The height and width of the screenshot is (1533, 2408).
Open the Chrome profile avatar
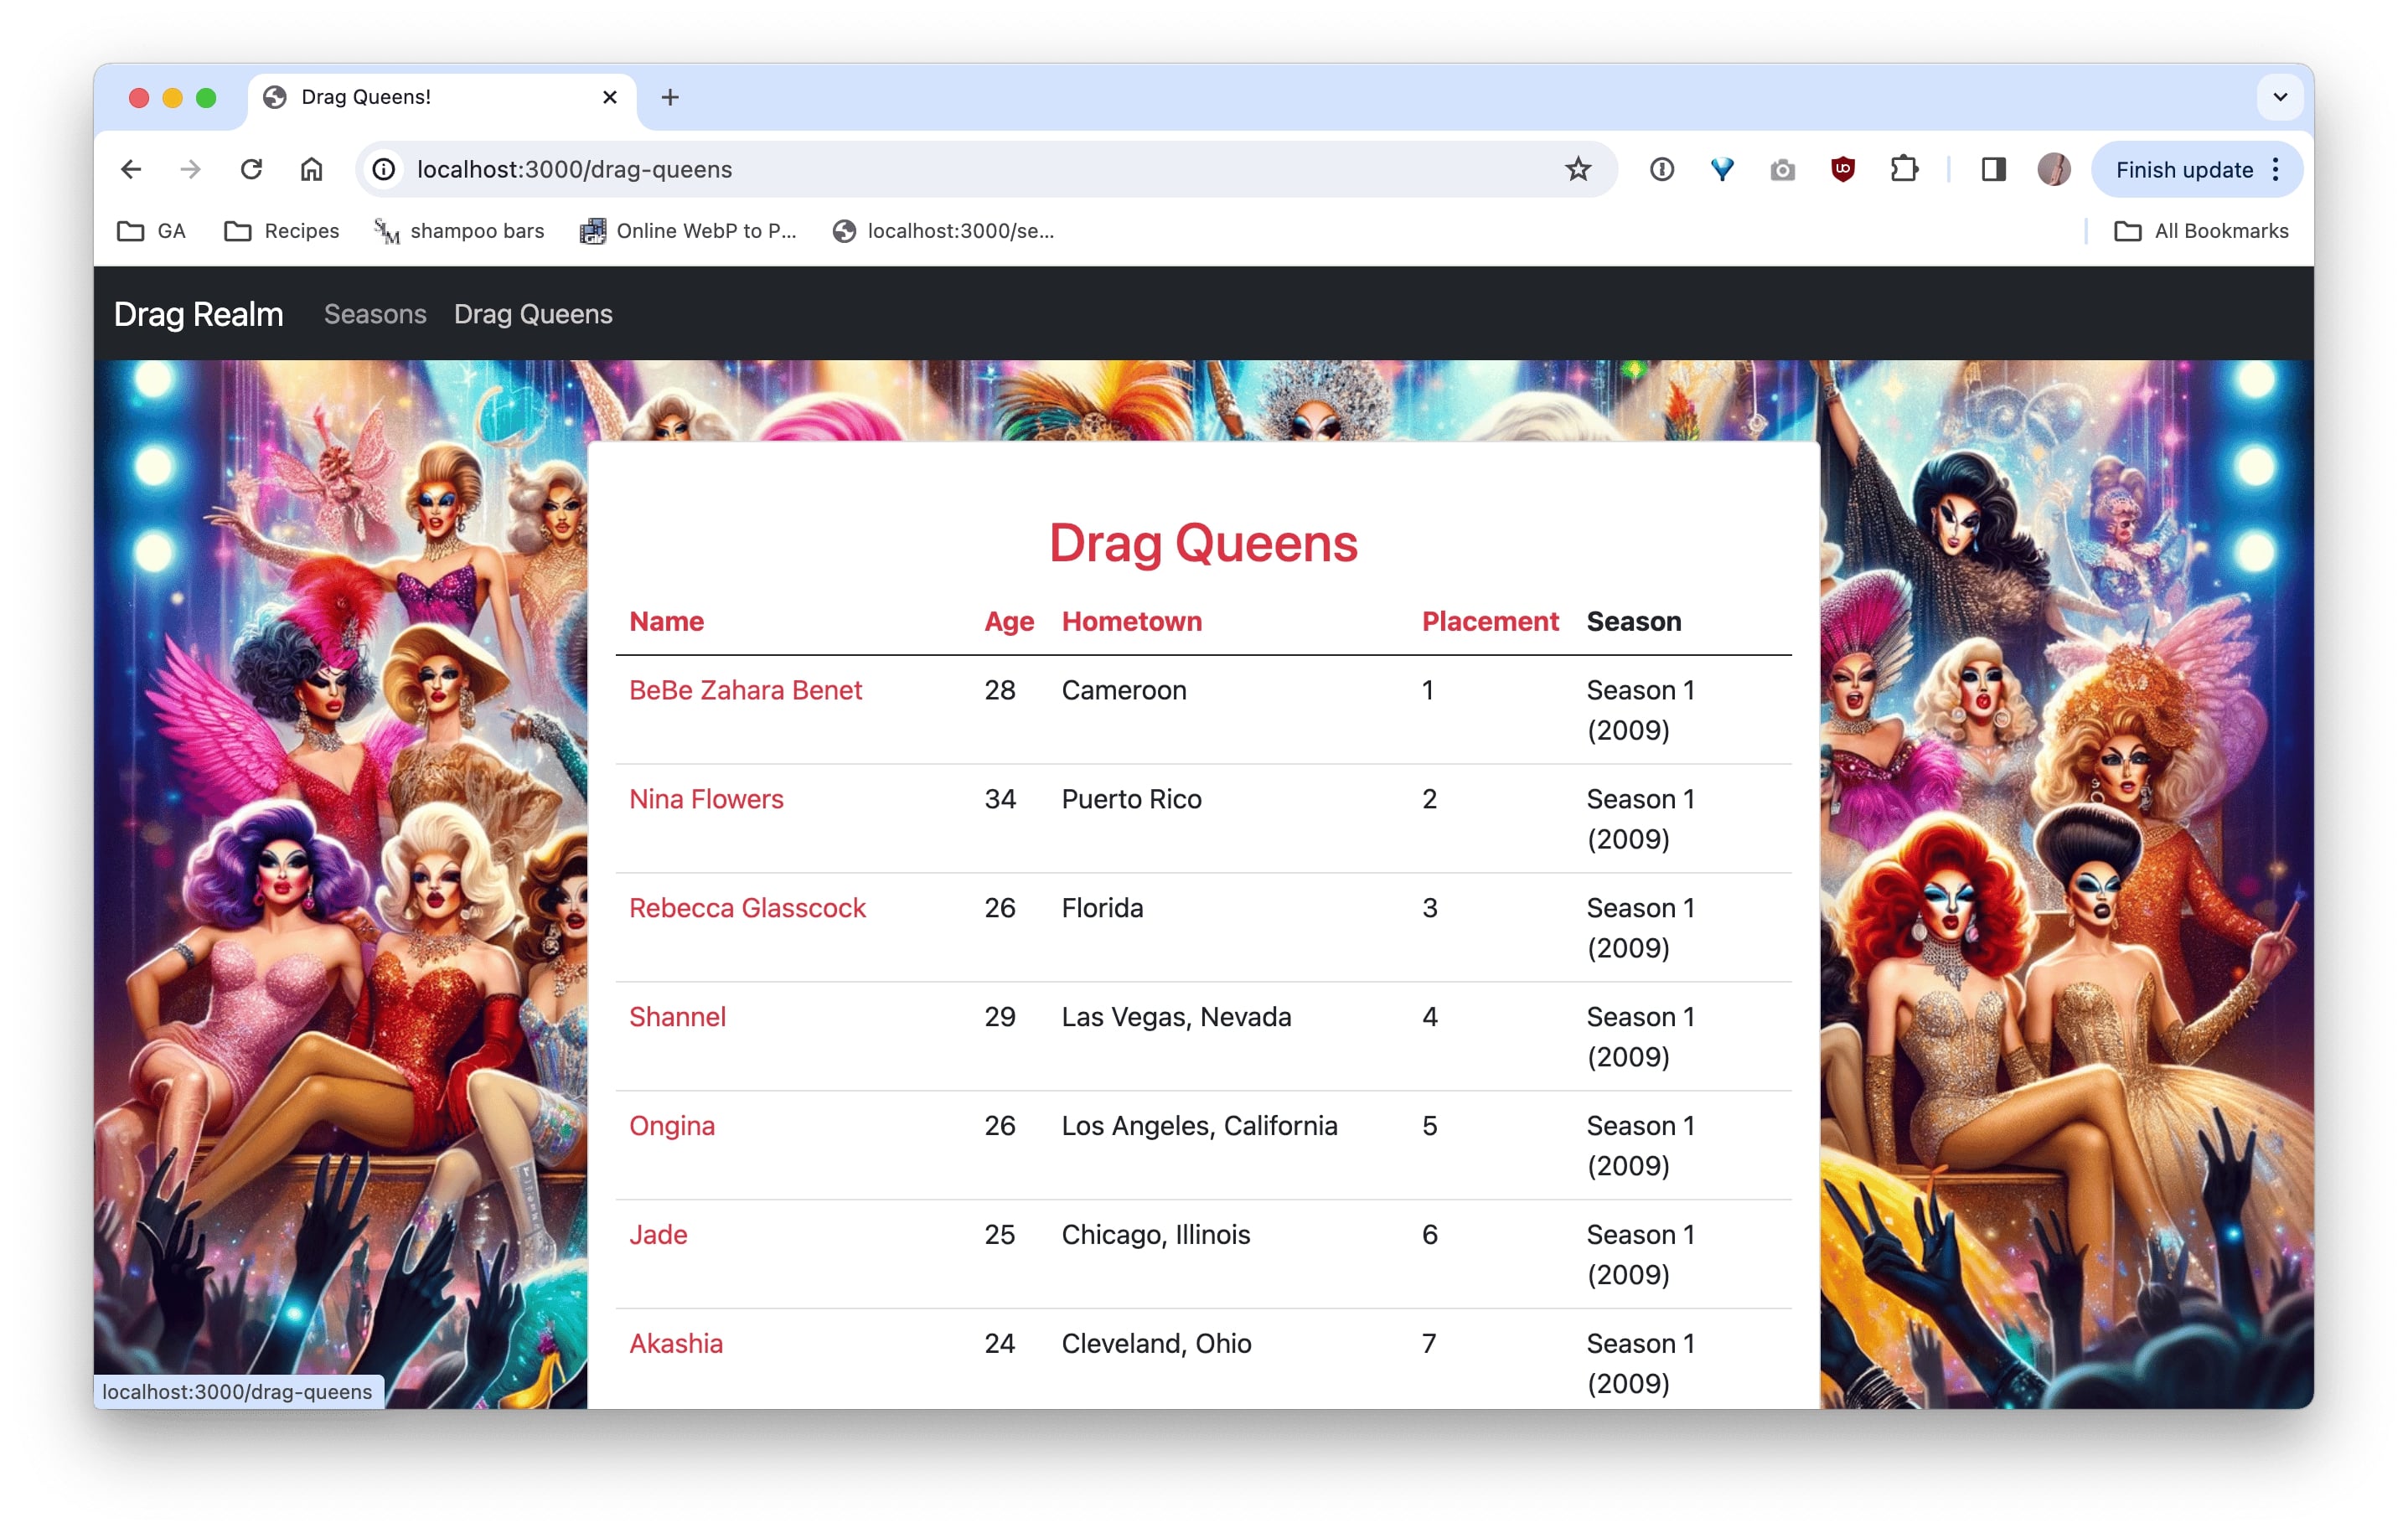coord(2053,169)
